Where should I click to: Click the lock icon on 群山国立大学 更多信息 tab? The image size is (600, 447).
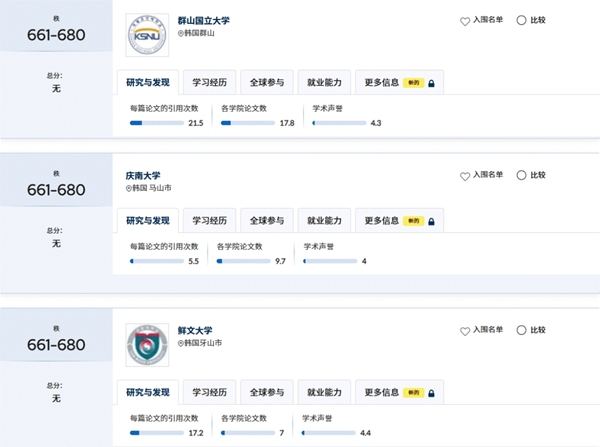[431, 83]
